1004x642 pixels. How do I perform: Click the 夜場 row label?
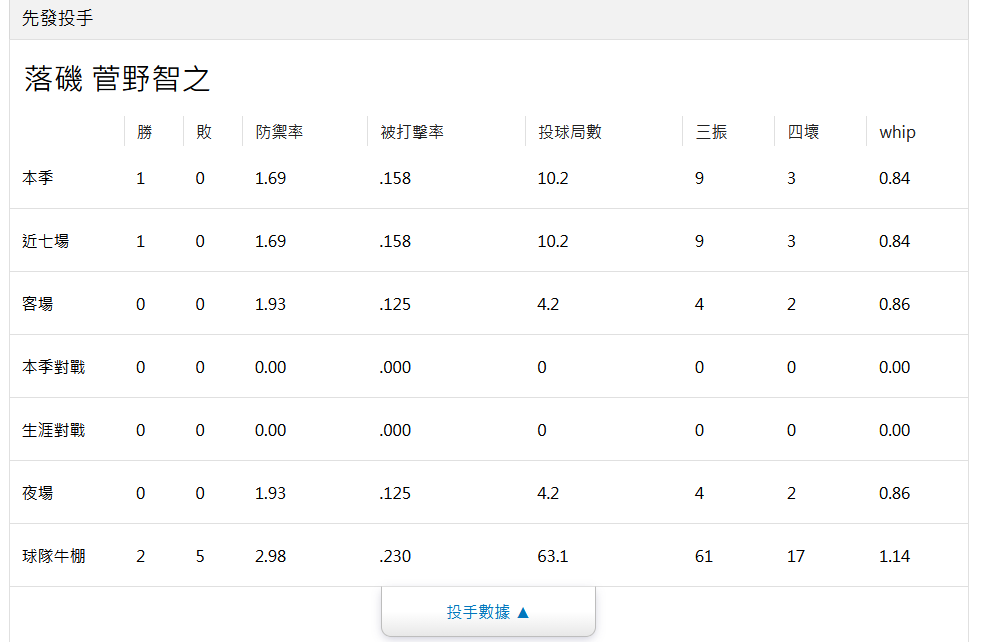coord(38,493)
